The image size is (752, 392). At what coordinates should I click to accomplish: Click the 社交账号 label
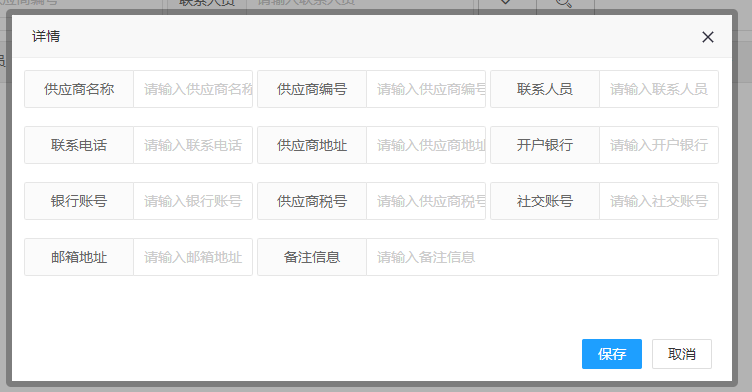[545, 201]
